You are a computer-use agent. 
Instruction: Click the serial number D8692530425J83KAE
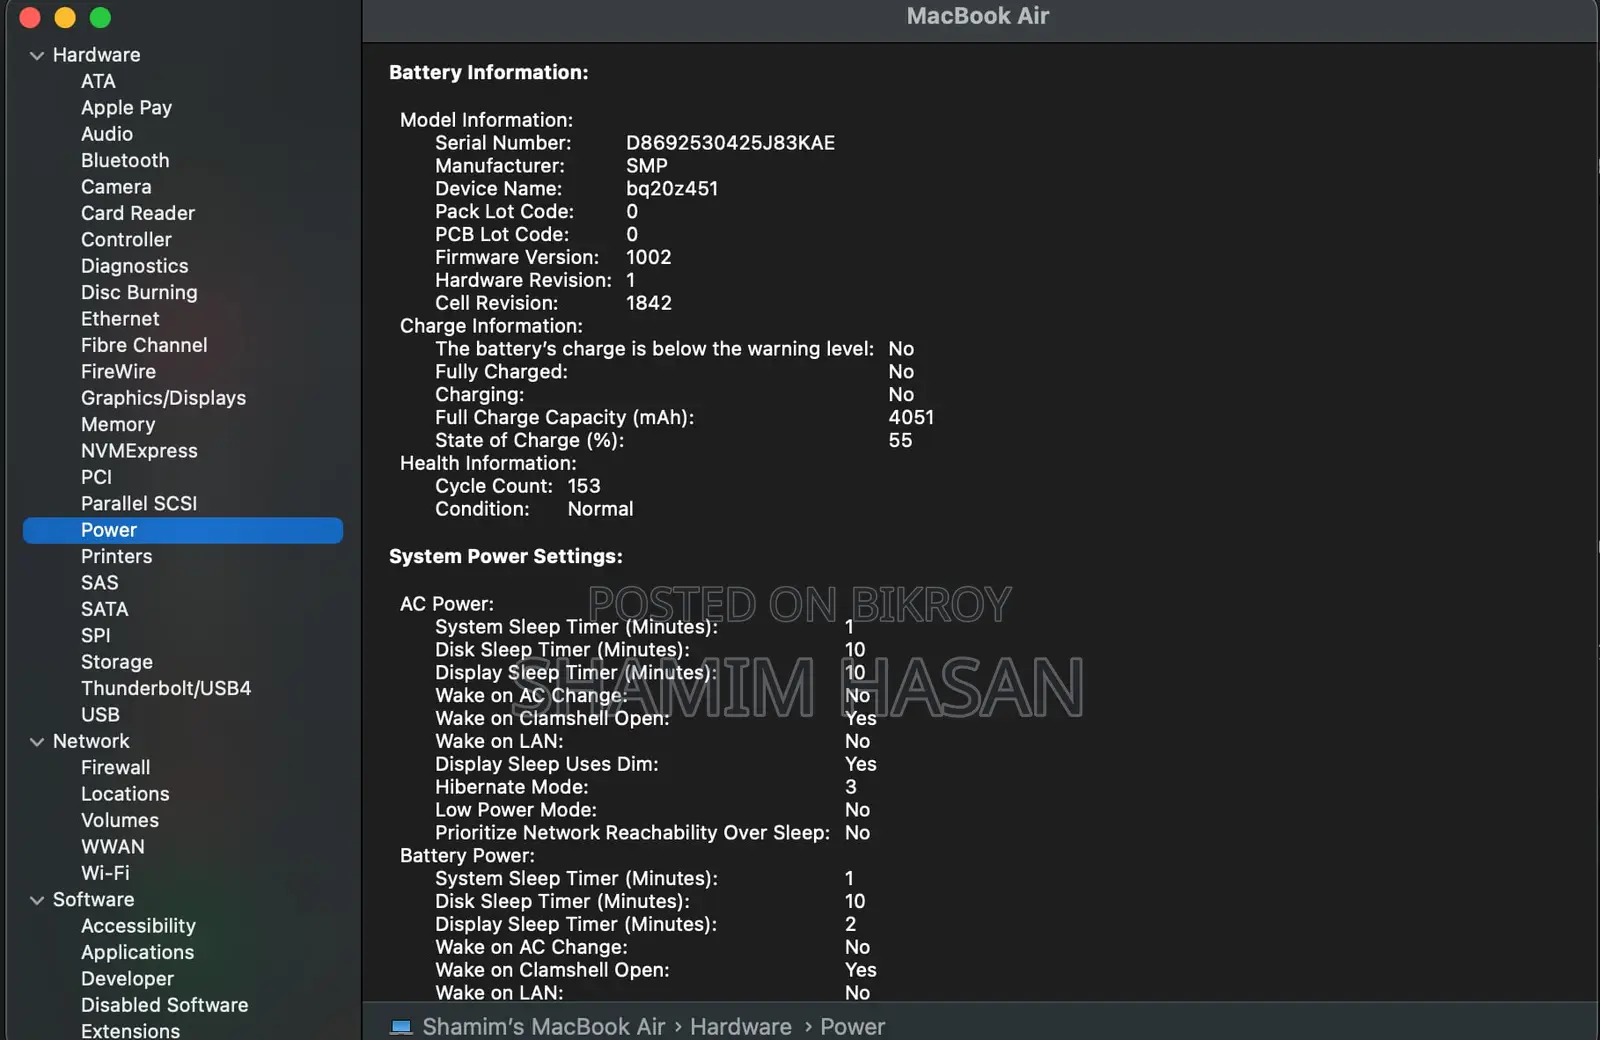click(x=730, y=143)
